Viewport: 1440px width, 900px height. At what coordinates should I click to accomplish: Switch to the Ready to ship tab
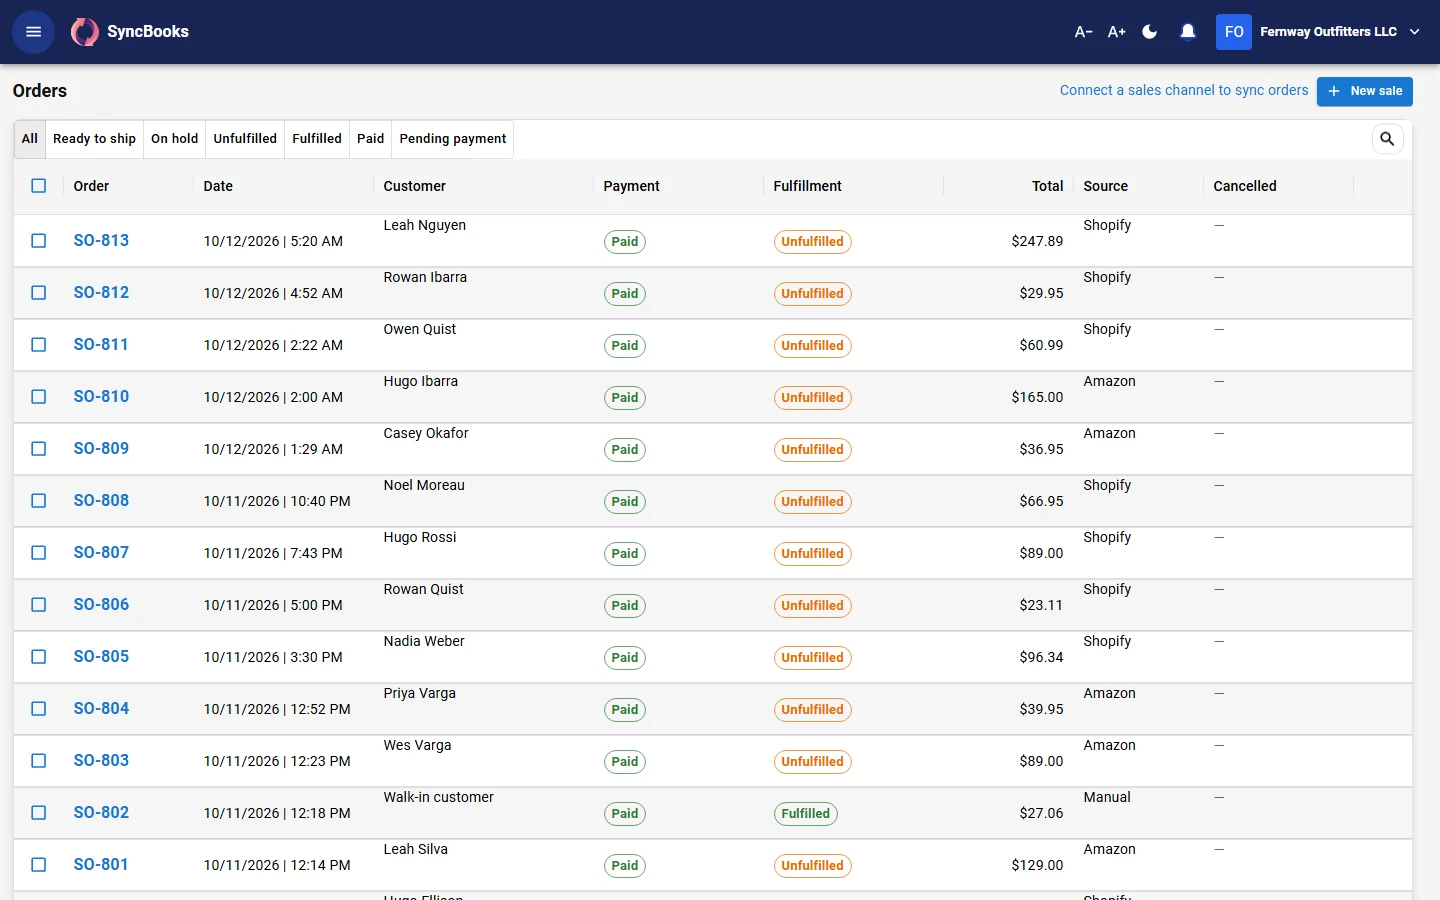94,139
